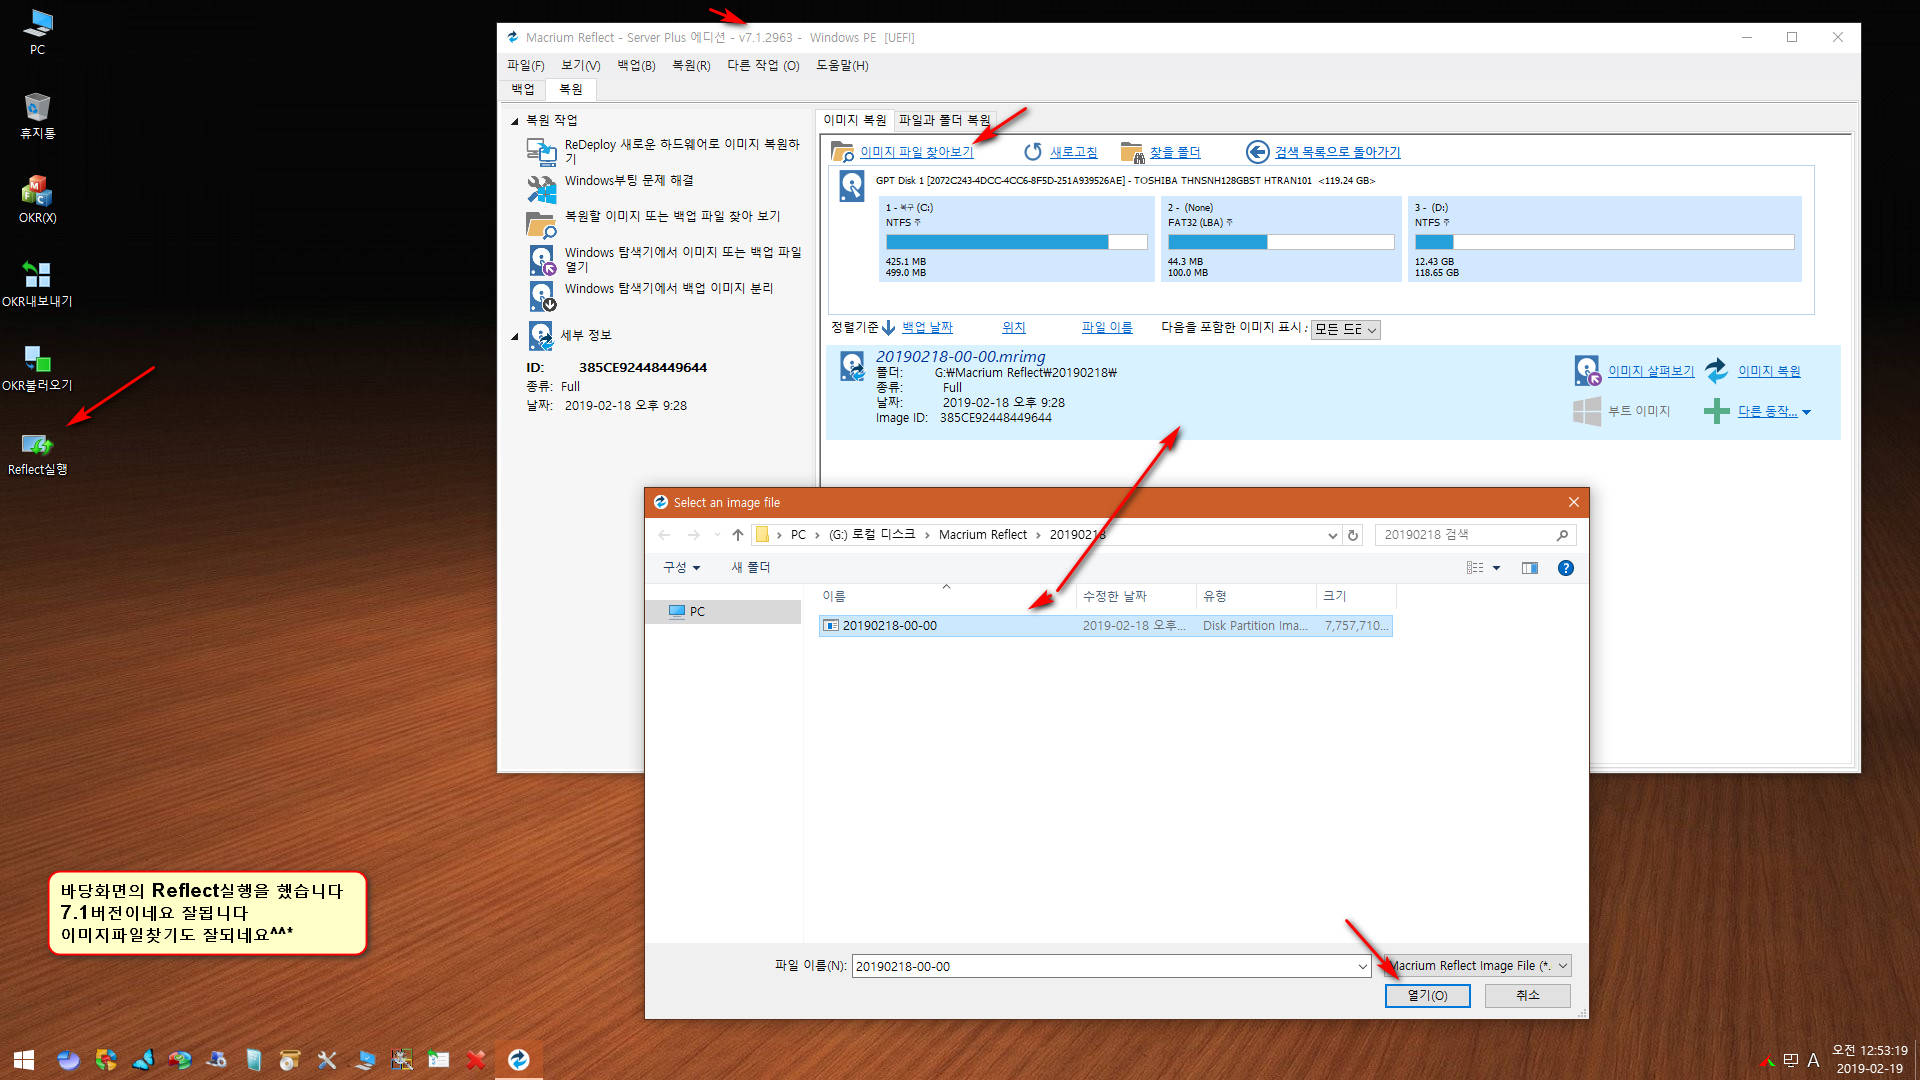Collapse the 복원 작업 tree section
Viewport: 1920px width, 1080px height.
pos(515,121)
